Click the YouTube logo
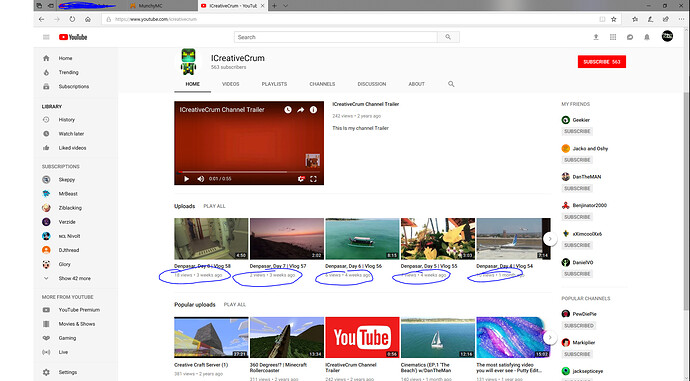 pyautogui.click(x=73, y=37)
